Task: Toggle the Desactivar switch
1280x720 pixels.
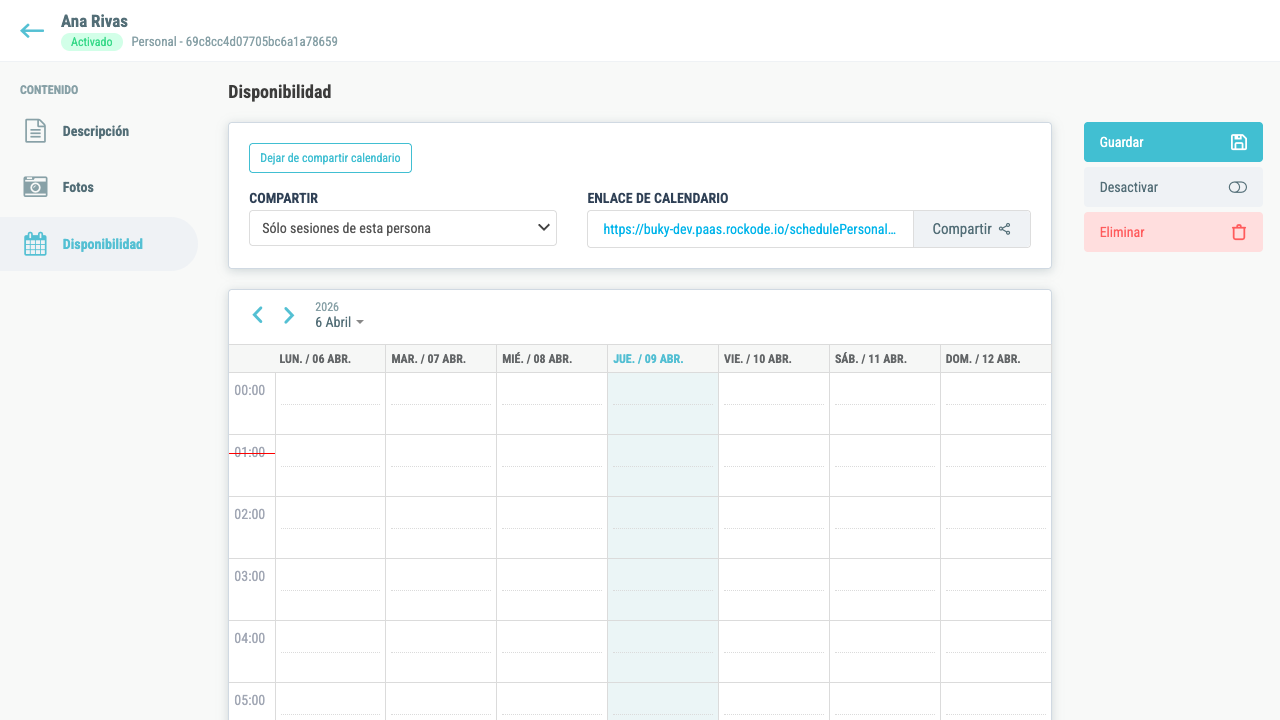Action: [x=1238, y=187]
